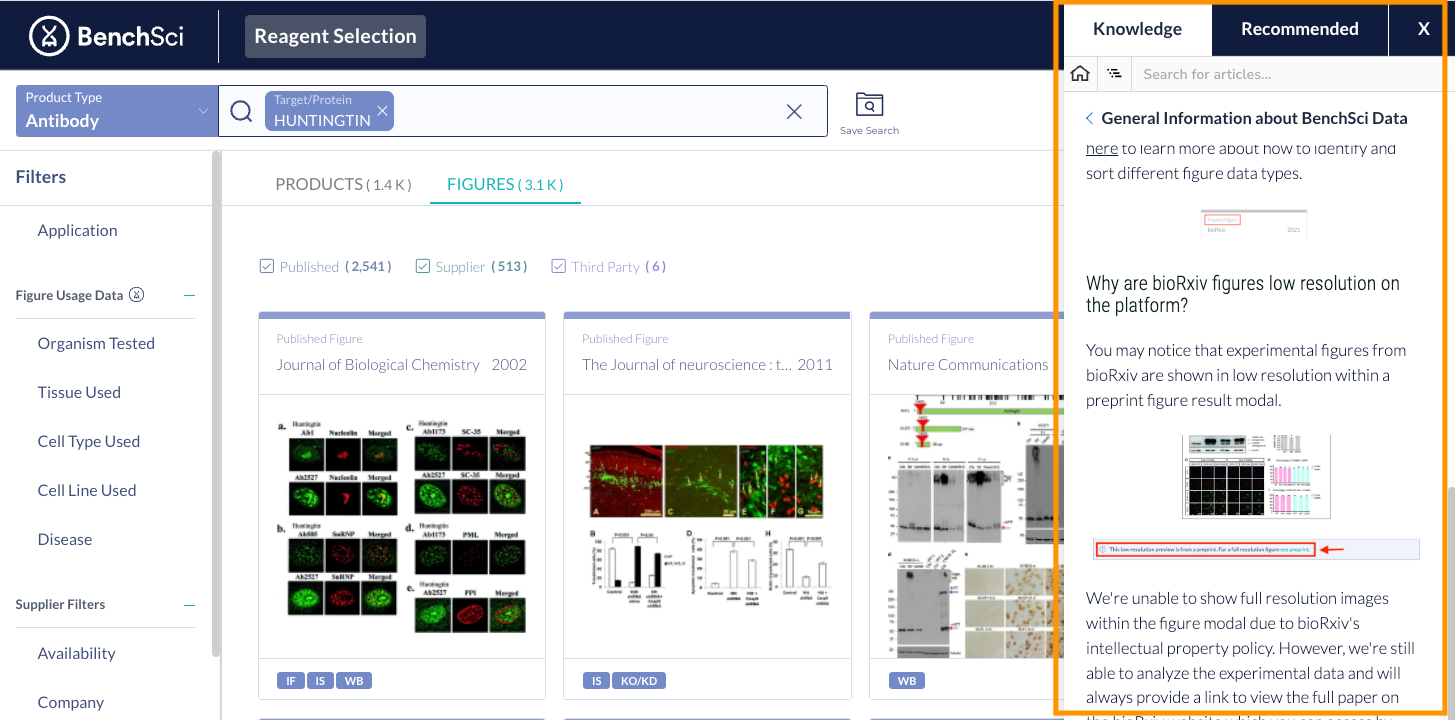This screenshot has height=720, width=1455.
Task: Click the Search for articles field
Action: point(1288,74)
